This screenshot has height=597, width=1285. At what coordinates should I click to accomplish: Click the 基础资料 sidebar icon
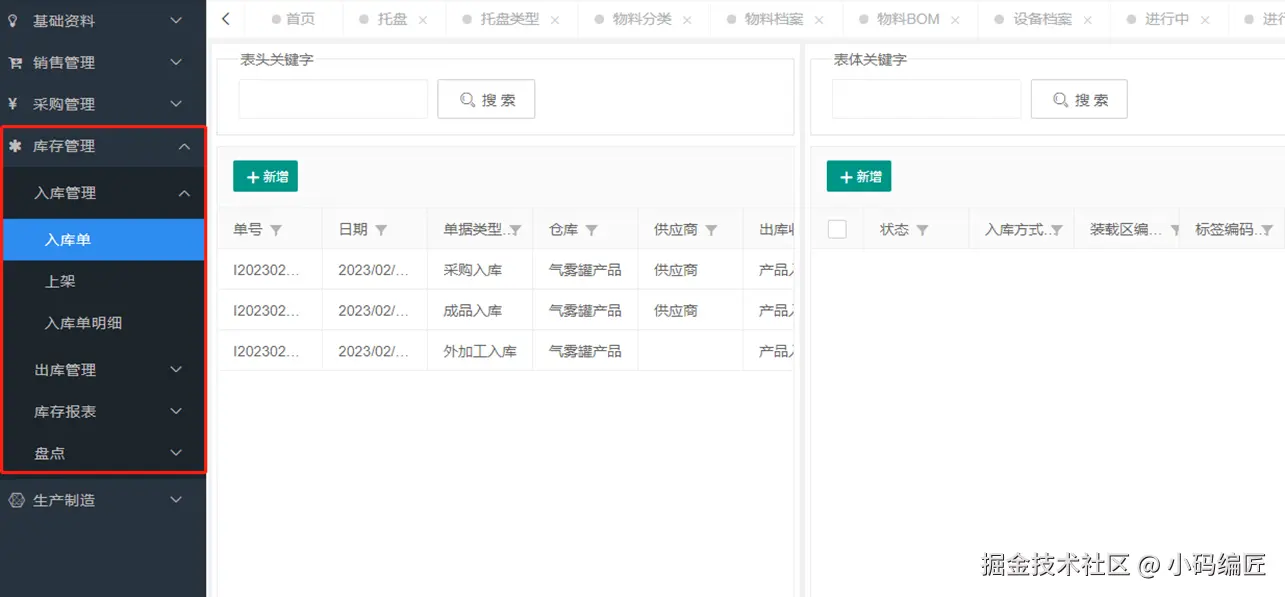(x=14, y=20)
